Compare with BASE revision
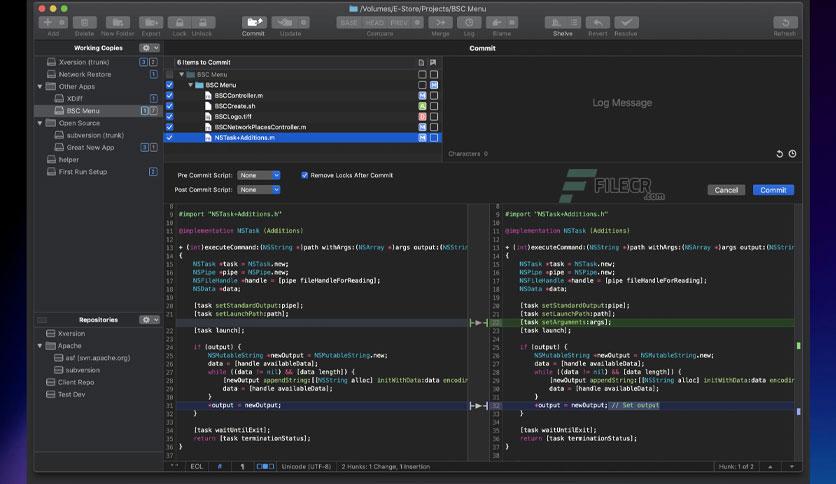 [x=349, y=22]
